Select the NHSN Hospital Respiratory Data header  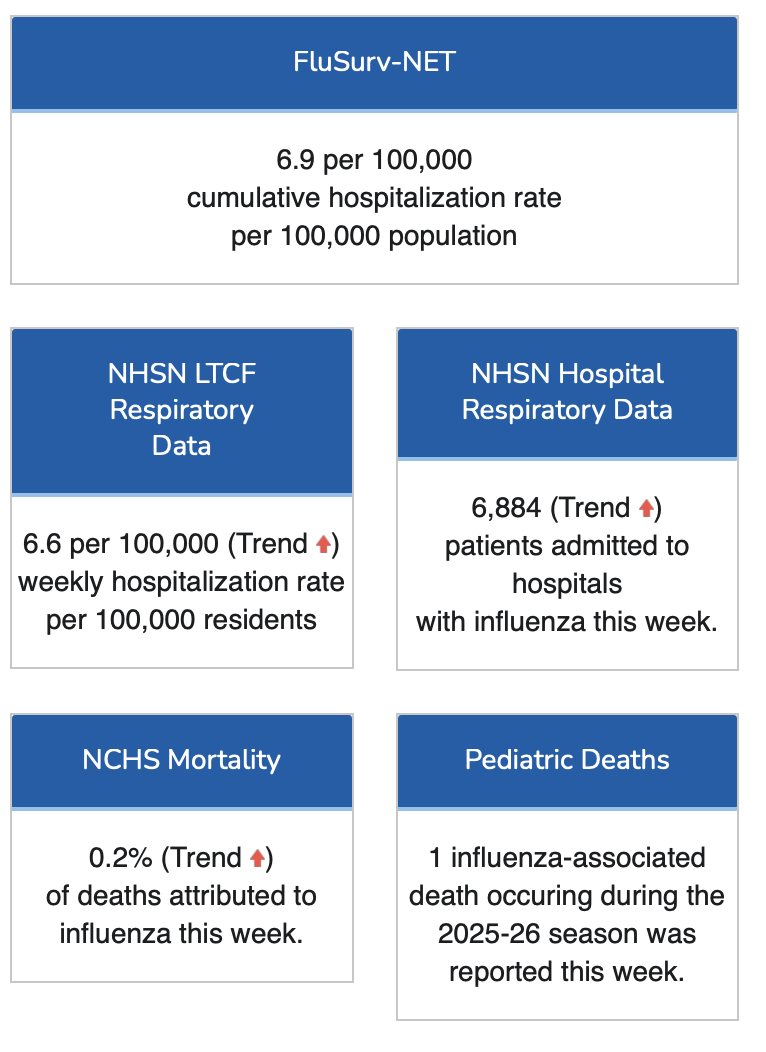(567, 392)
